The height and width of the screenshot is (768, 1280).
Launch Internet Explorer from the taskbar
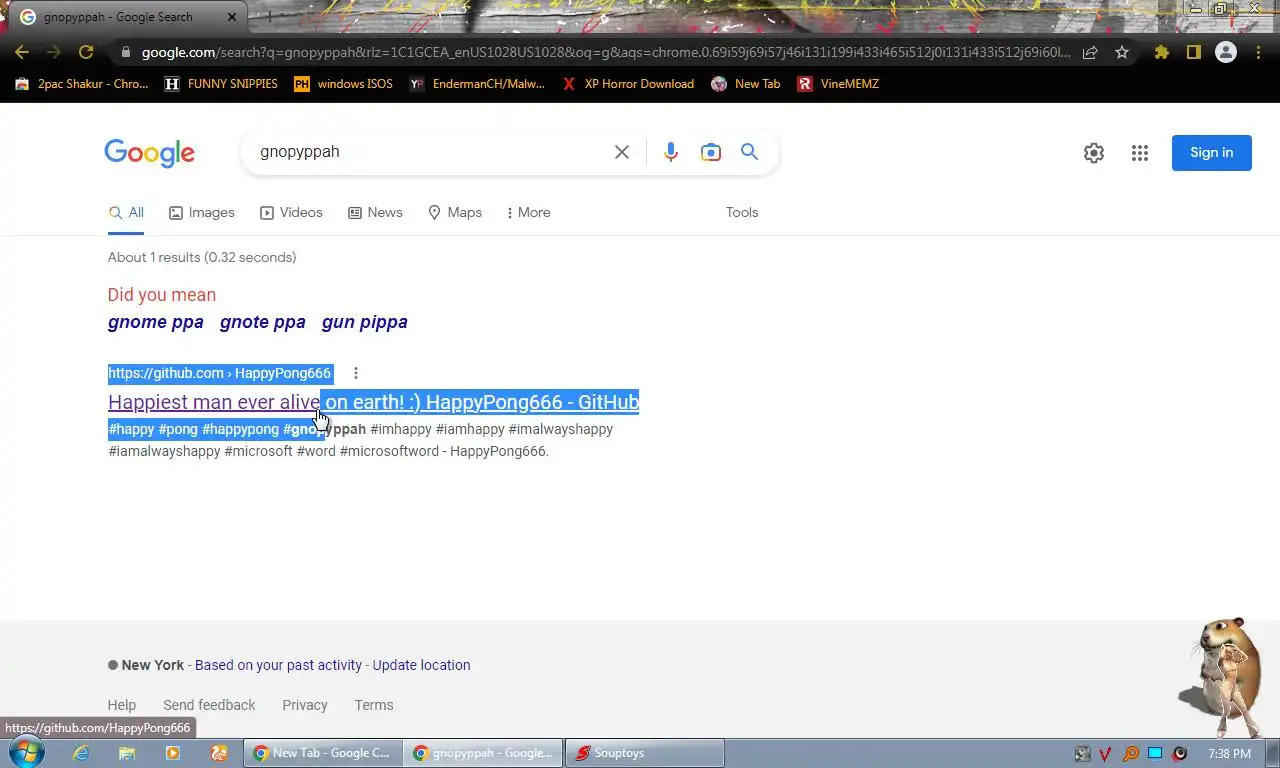click(80, 753)
